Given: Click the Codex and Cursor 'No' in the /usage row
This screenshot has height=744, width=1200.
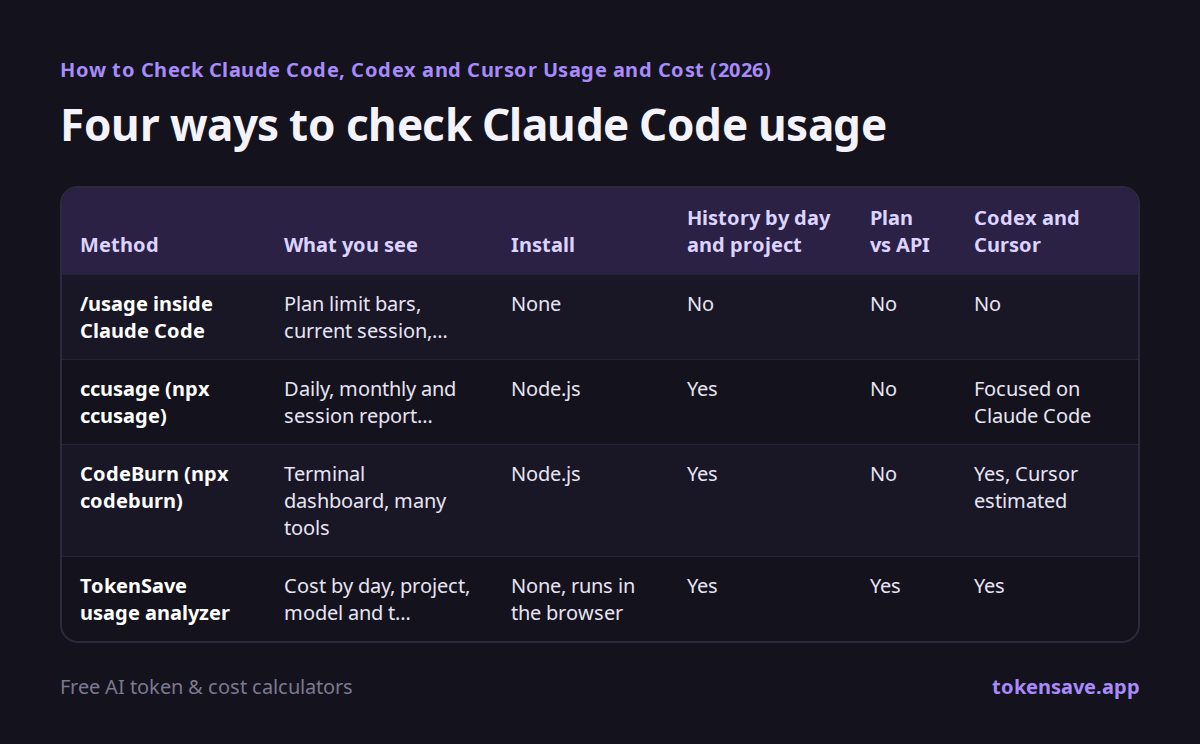Looking at the screenshot, I should click(987, 304).
